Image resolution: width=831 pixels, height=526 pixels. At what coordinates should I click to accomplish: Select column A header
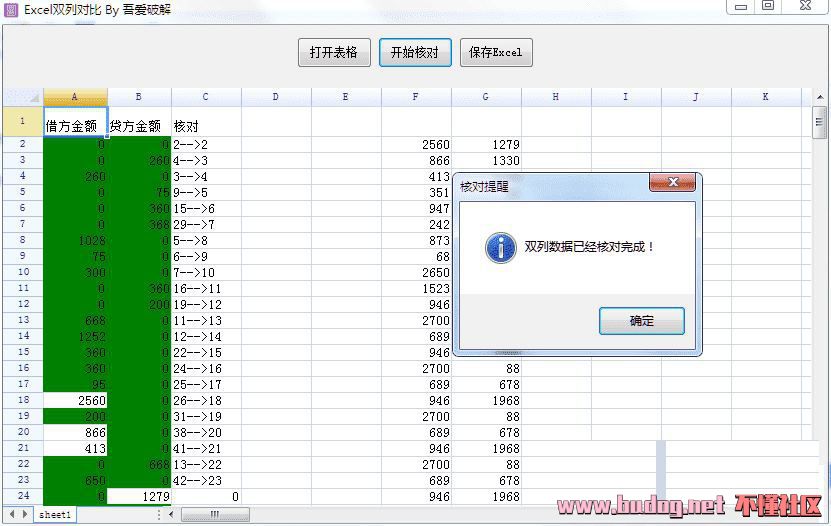(75, 97)
